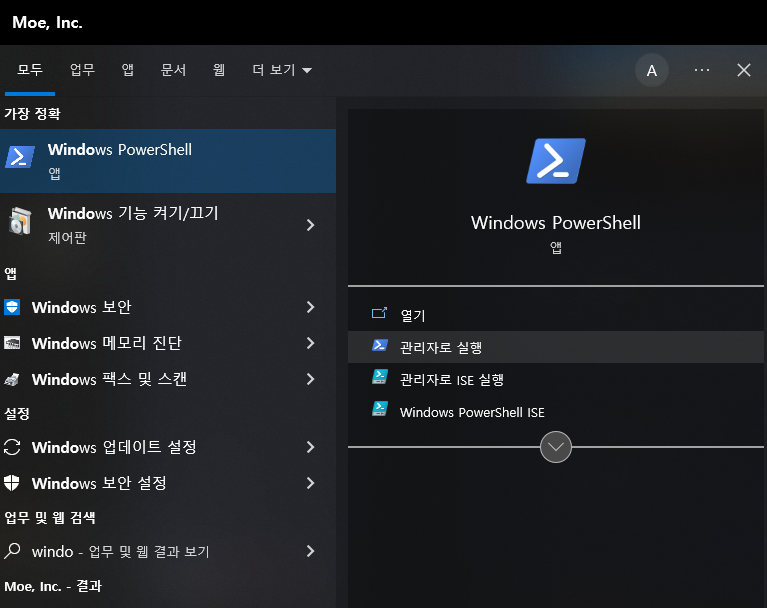Viewport: 767px width, 608px height.
Task: Click the magnifier icon beside windo search
Action: [x=12, y=551]
